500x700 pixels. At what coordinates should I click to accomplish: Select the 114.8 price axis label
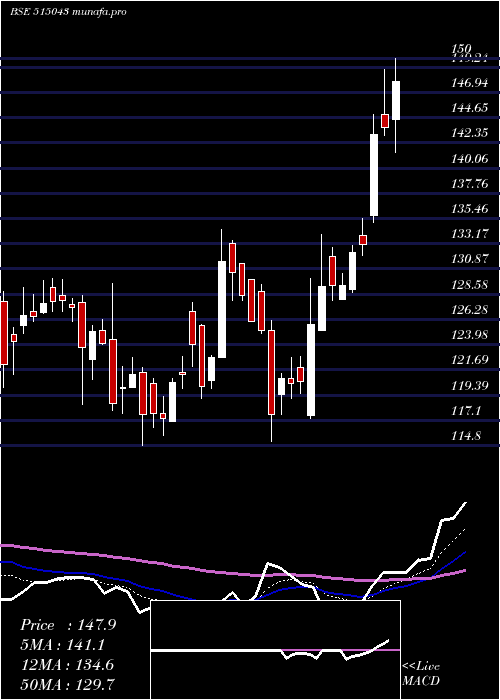click(x=467, y=435)
